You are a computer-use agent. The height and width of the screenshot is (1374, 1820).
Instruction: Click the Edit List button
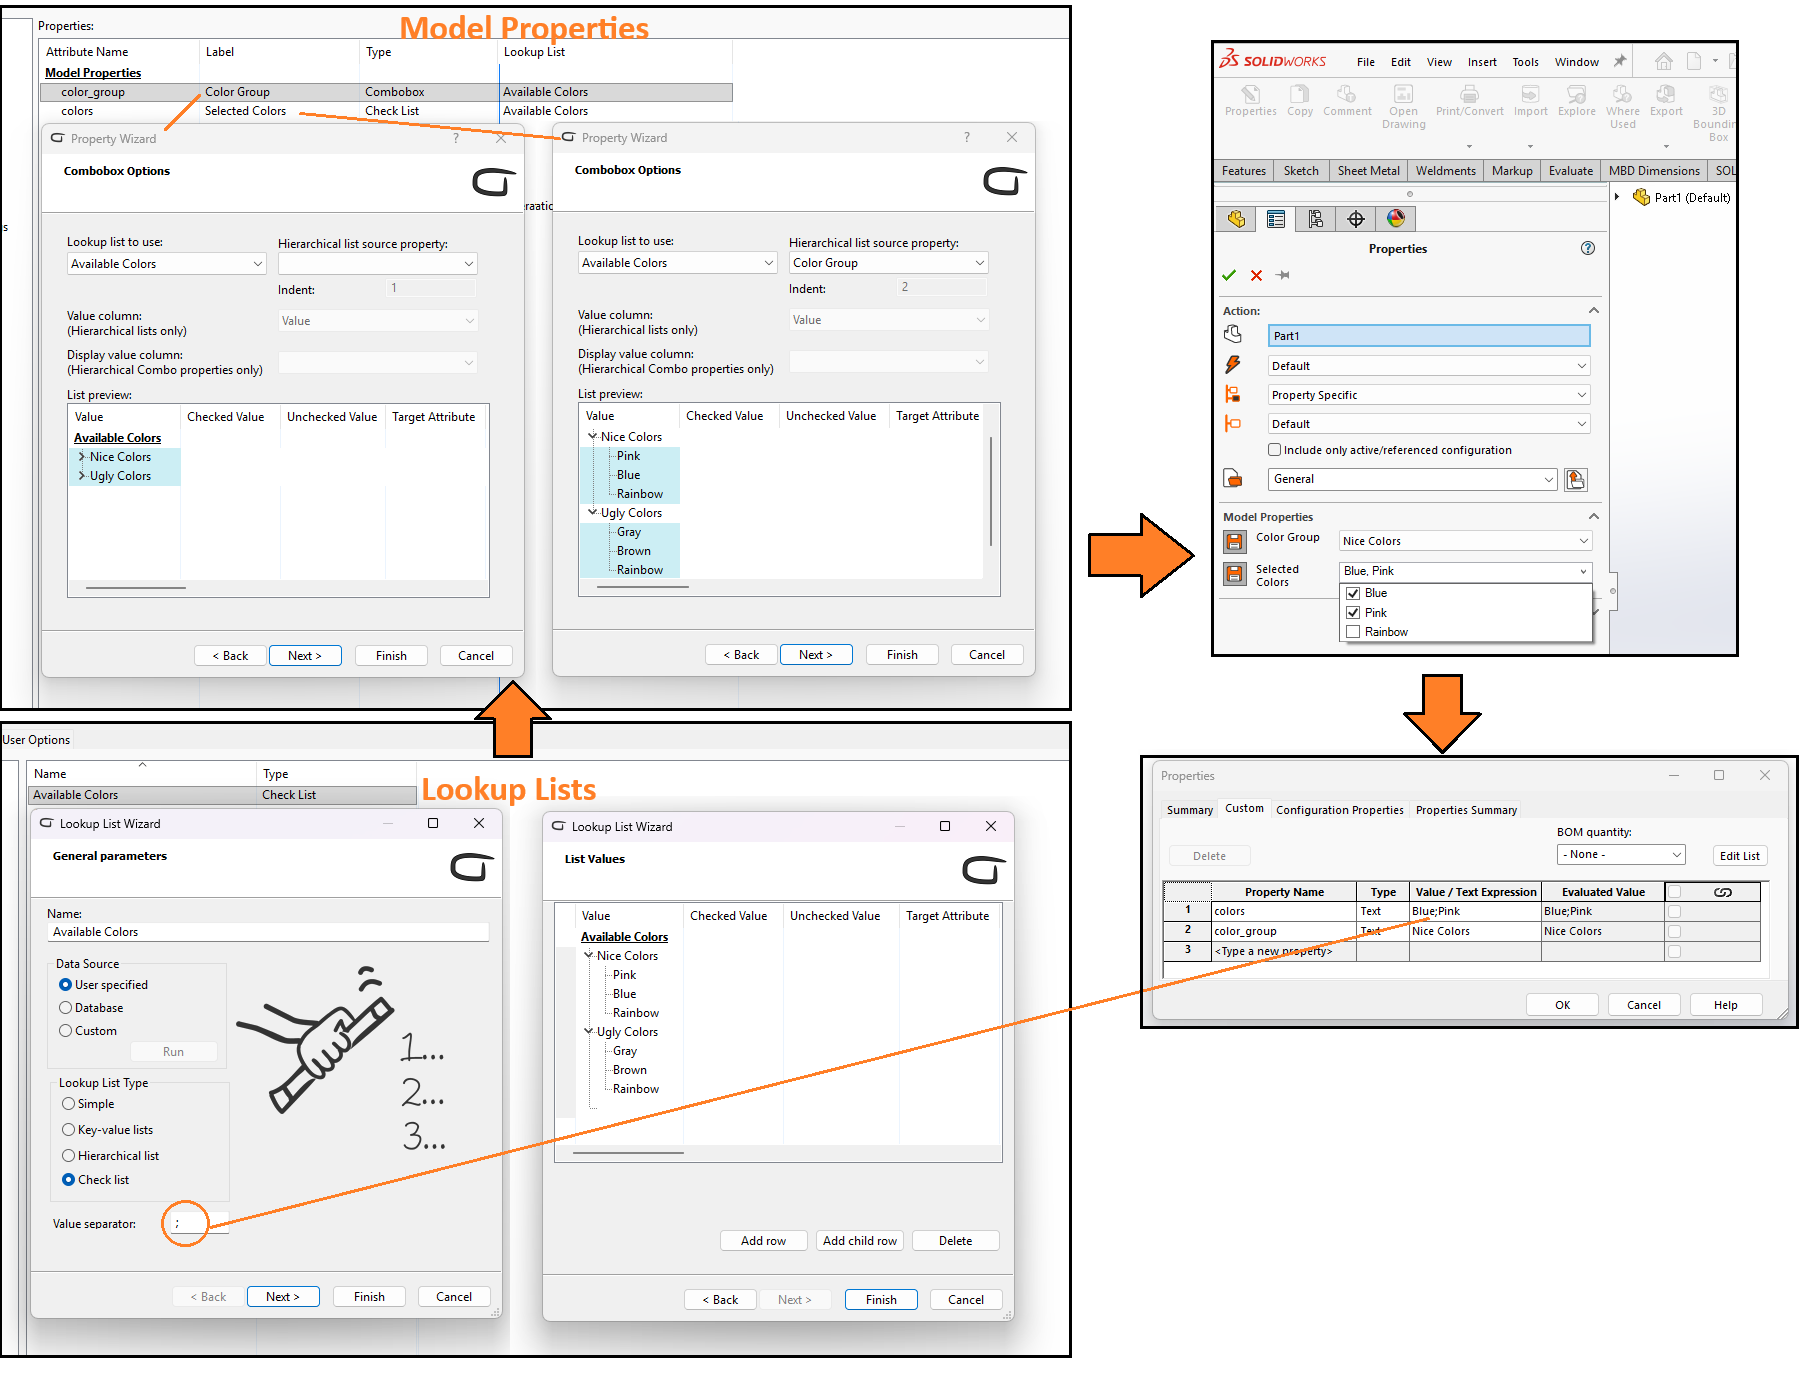click(x=1739, y=856)
